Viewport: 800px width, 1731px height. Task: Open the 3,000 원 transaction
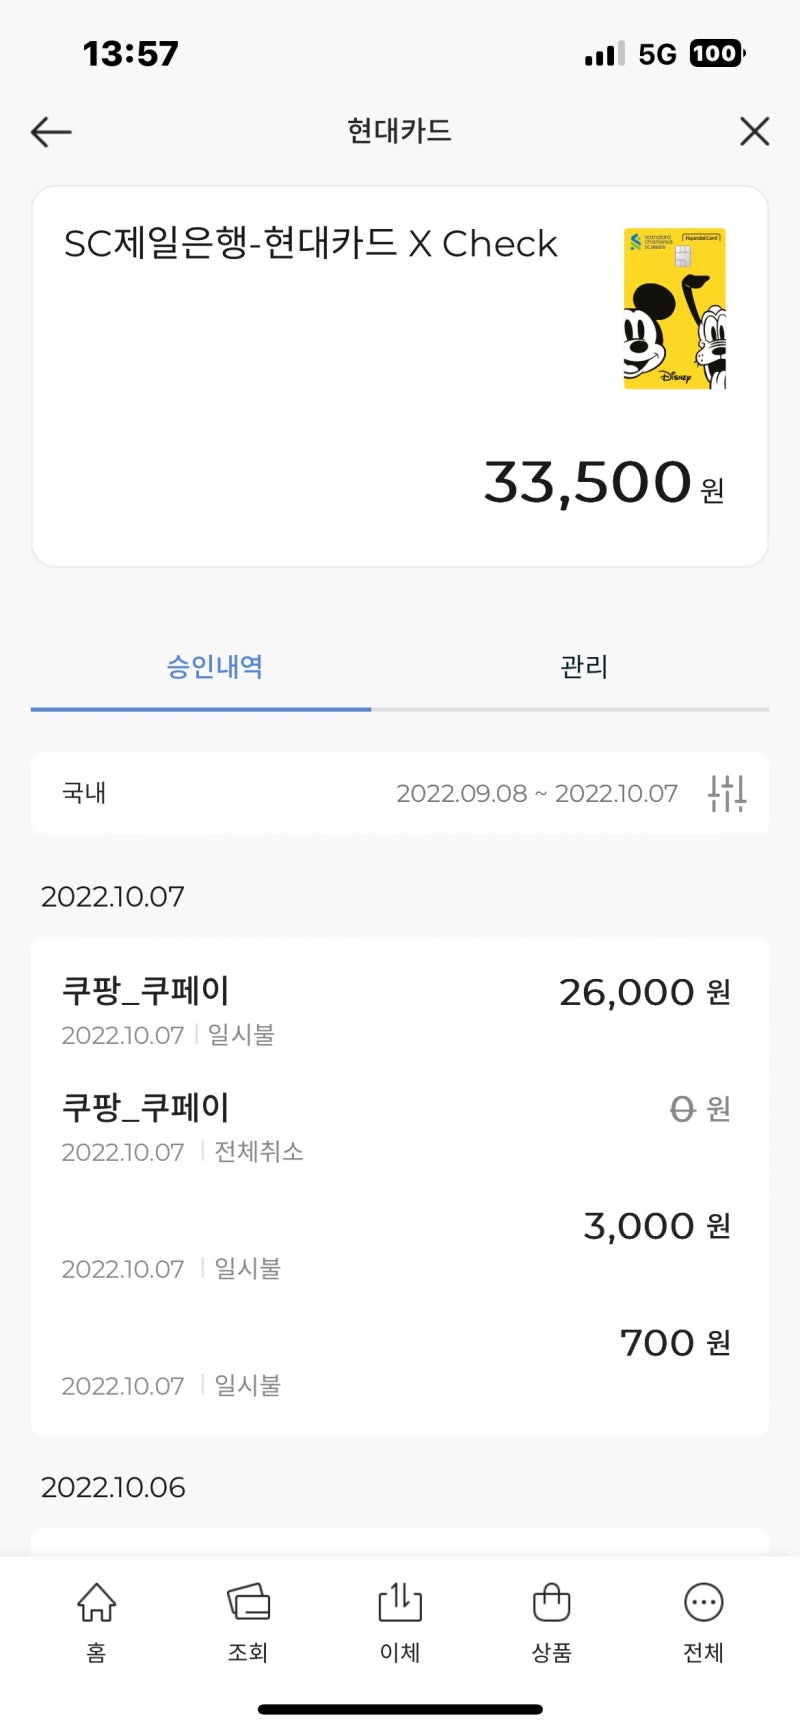click(399, 1244)
